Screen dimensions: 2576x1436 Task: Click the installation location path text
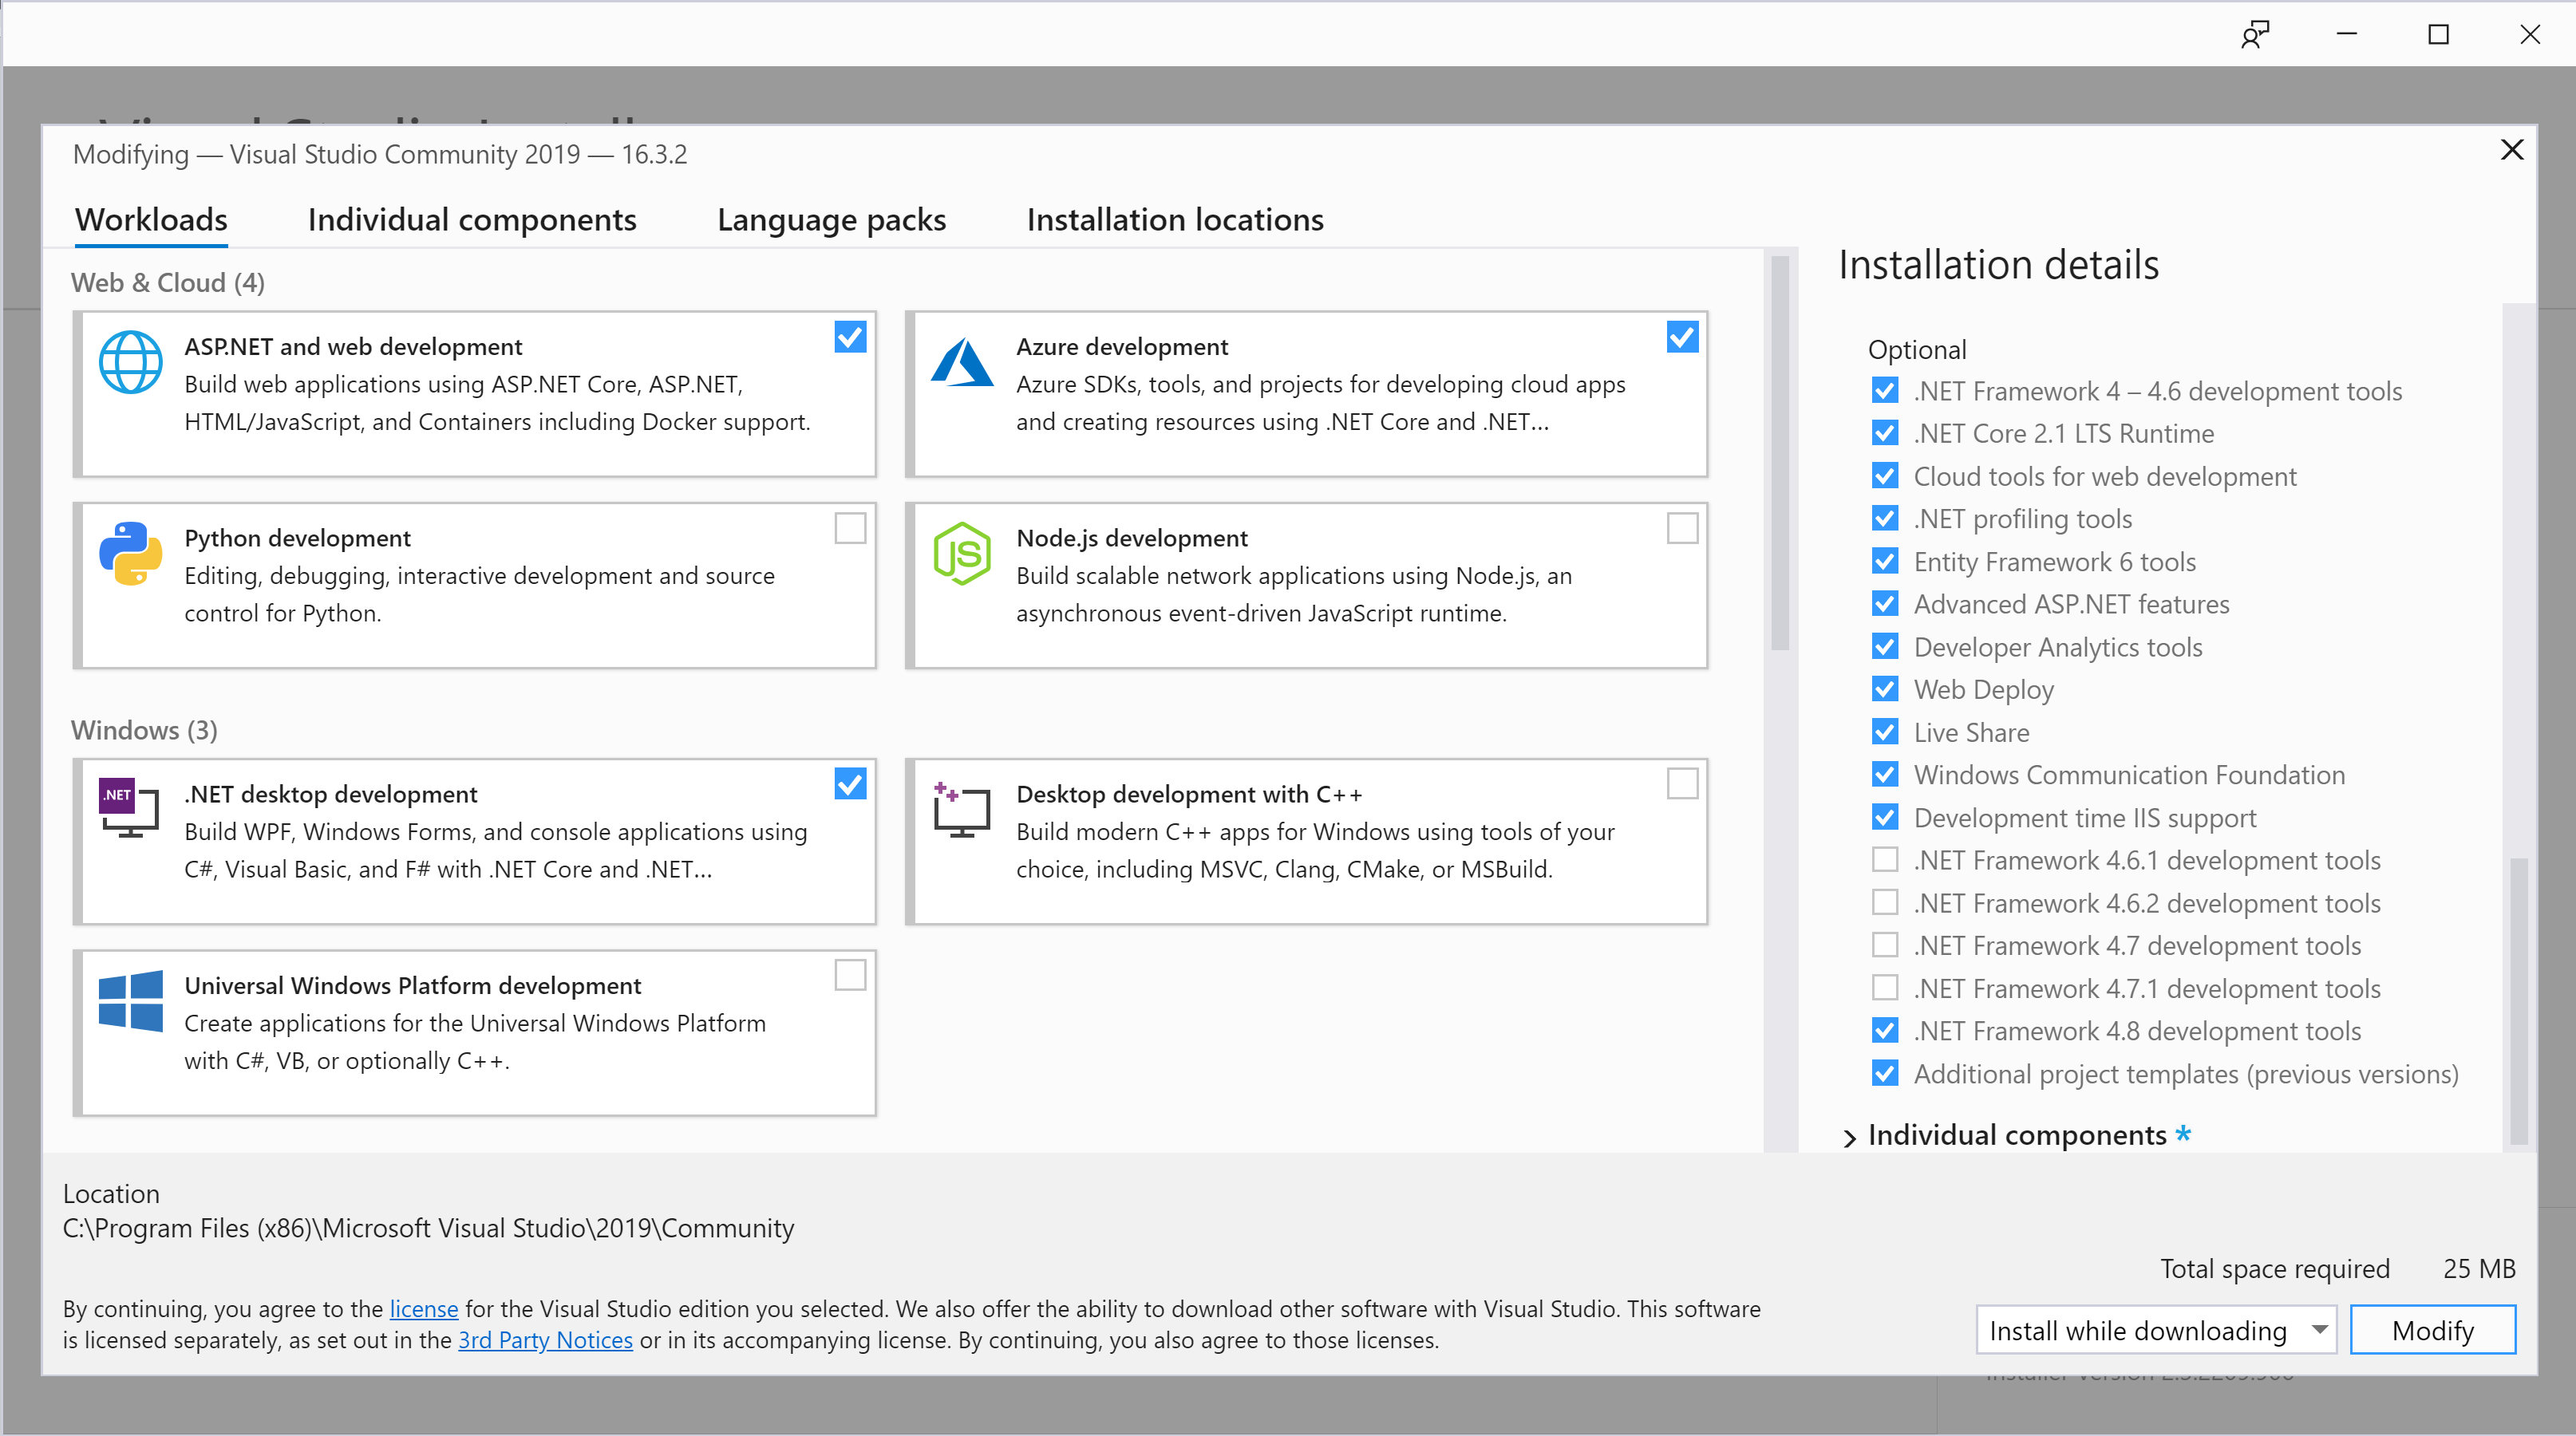pyautogui.click(x=428, y=1228)
